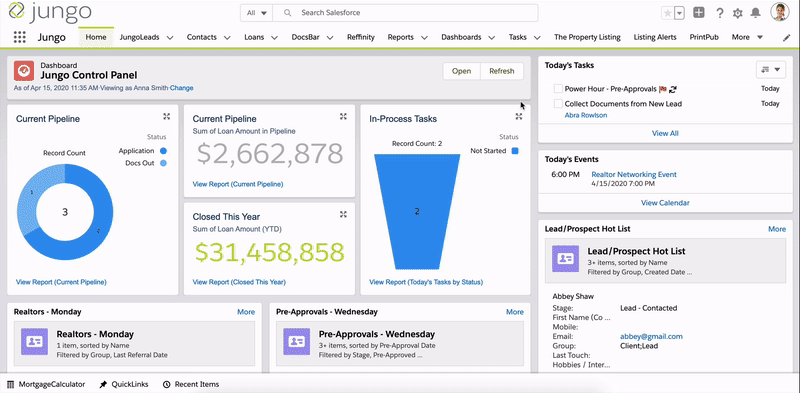
Task: Click the Application status legend swatch
Action: coord(163,151)
